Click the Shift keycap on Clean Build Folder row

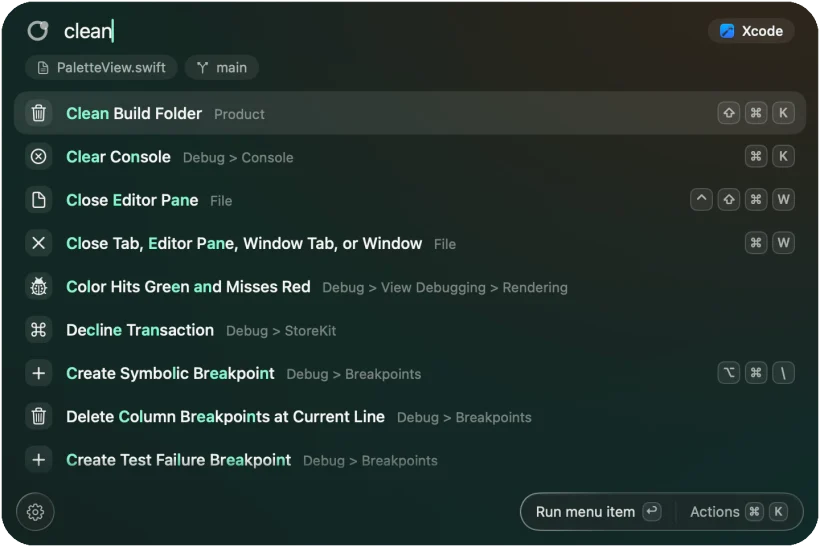click(x=728, y=113)
